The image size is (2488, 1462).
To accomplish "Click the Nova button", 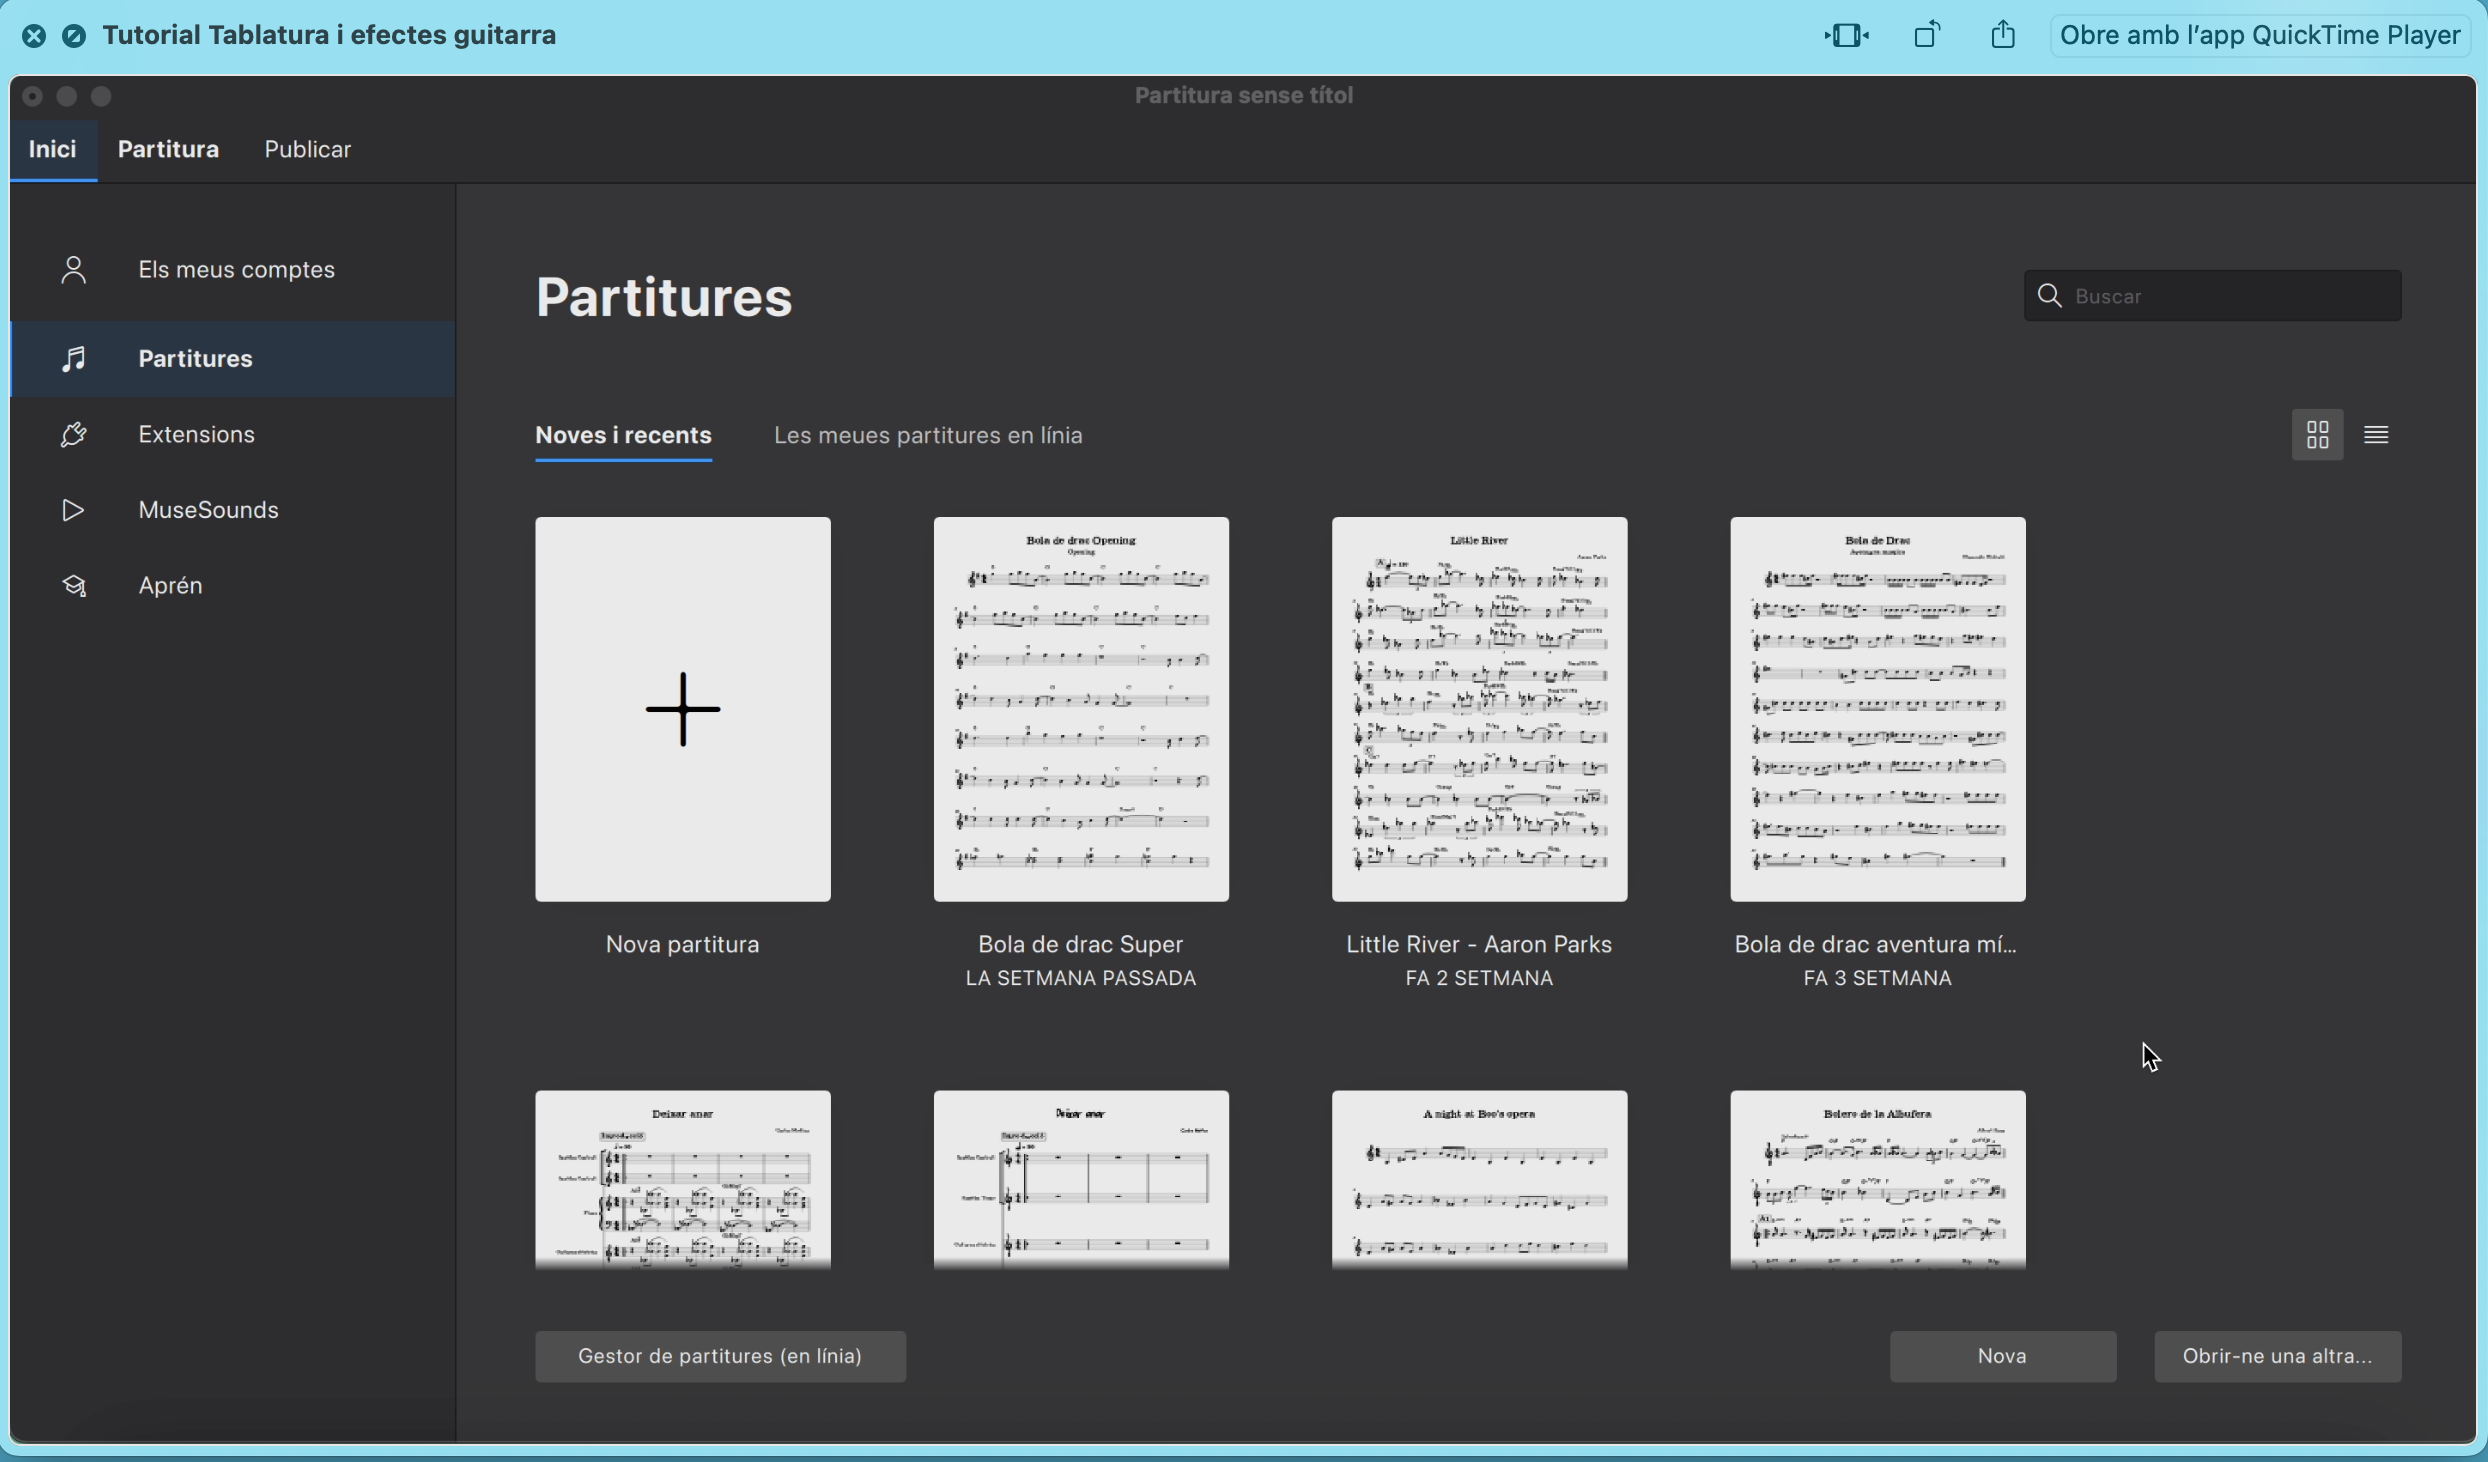I will [2002, 1356].
